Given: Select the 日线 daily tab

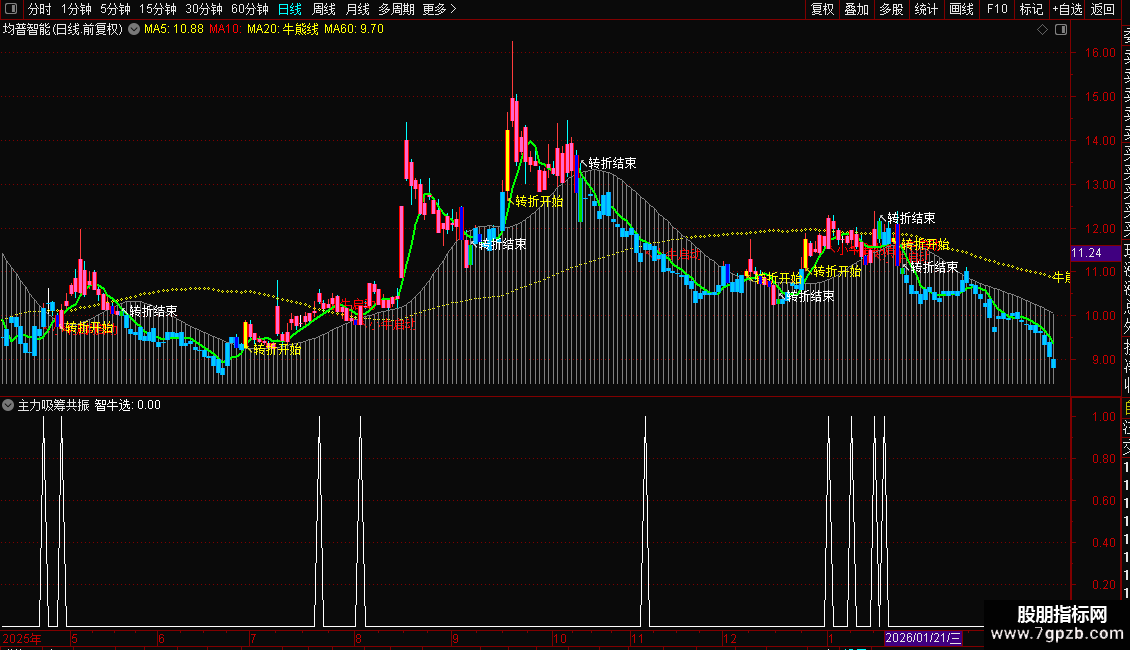Looking at the screenshot, I should click(x=290, y=9).
